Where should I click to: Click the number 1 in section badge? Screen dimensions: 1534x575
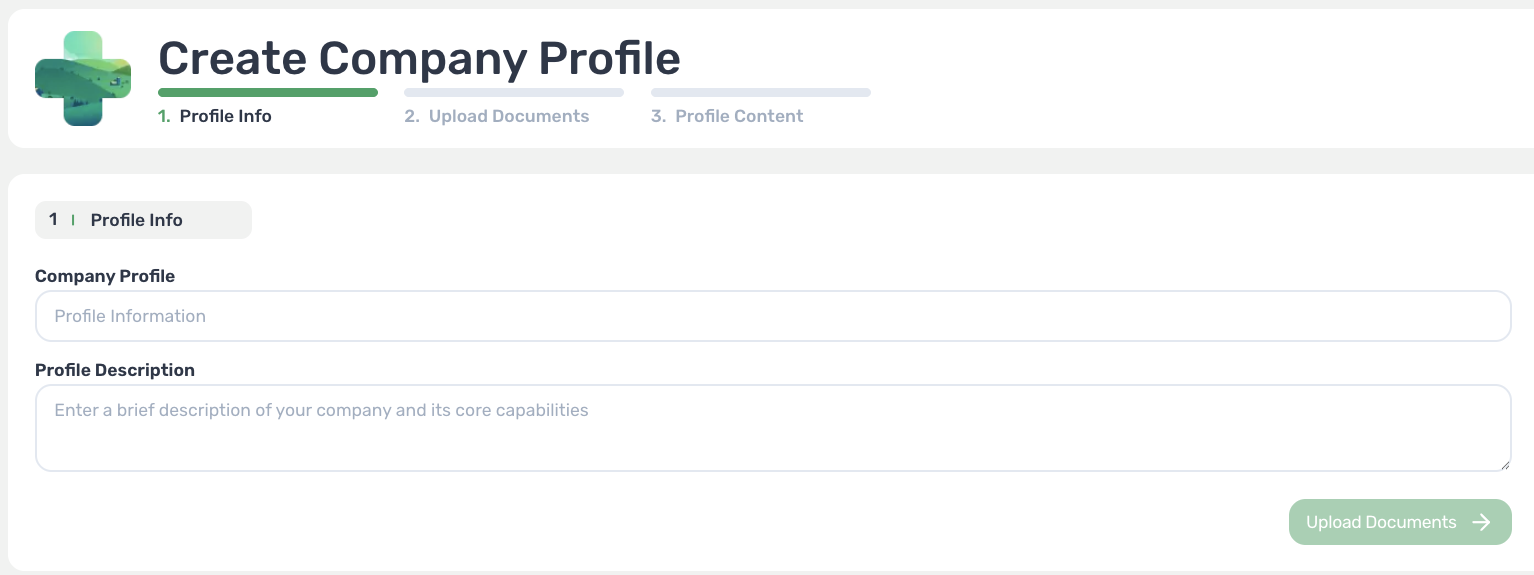point(53,220)
